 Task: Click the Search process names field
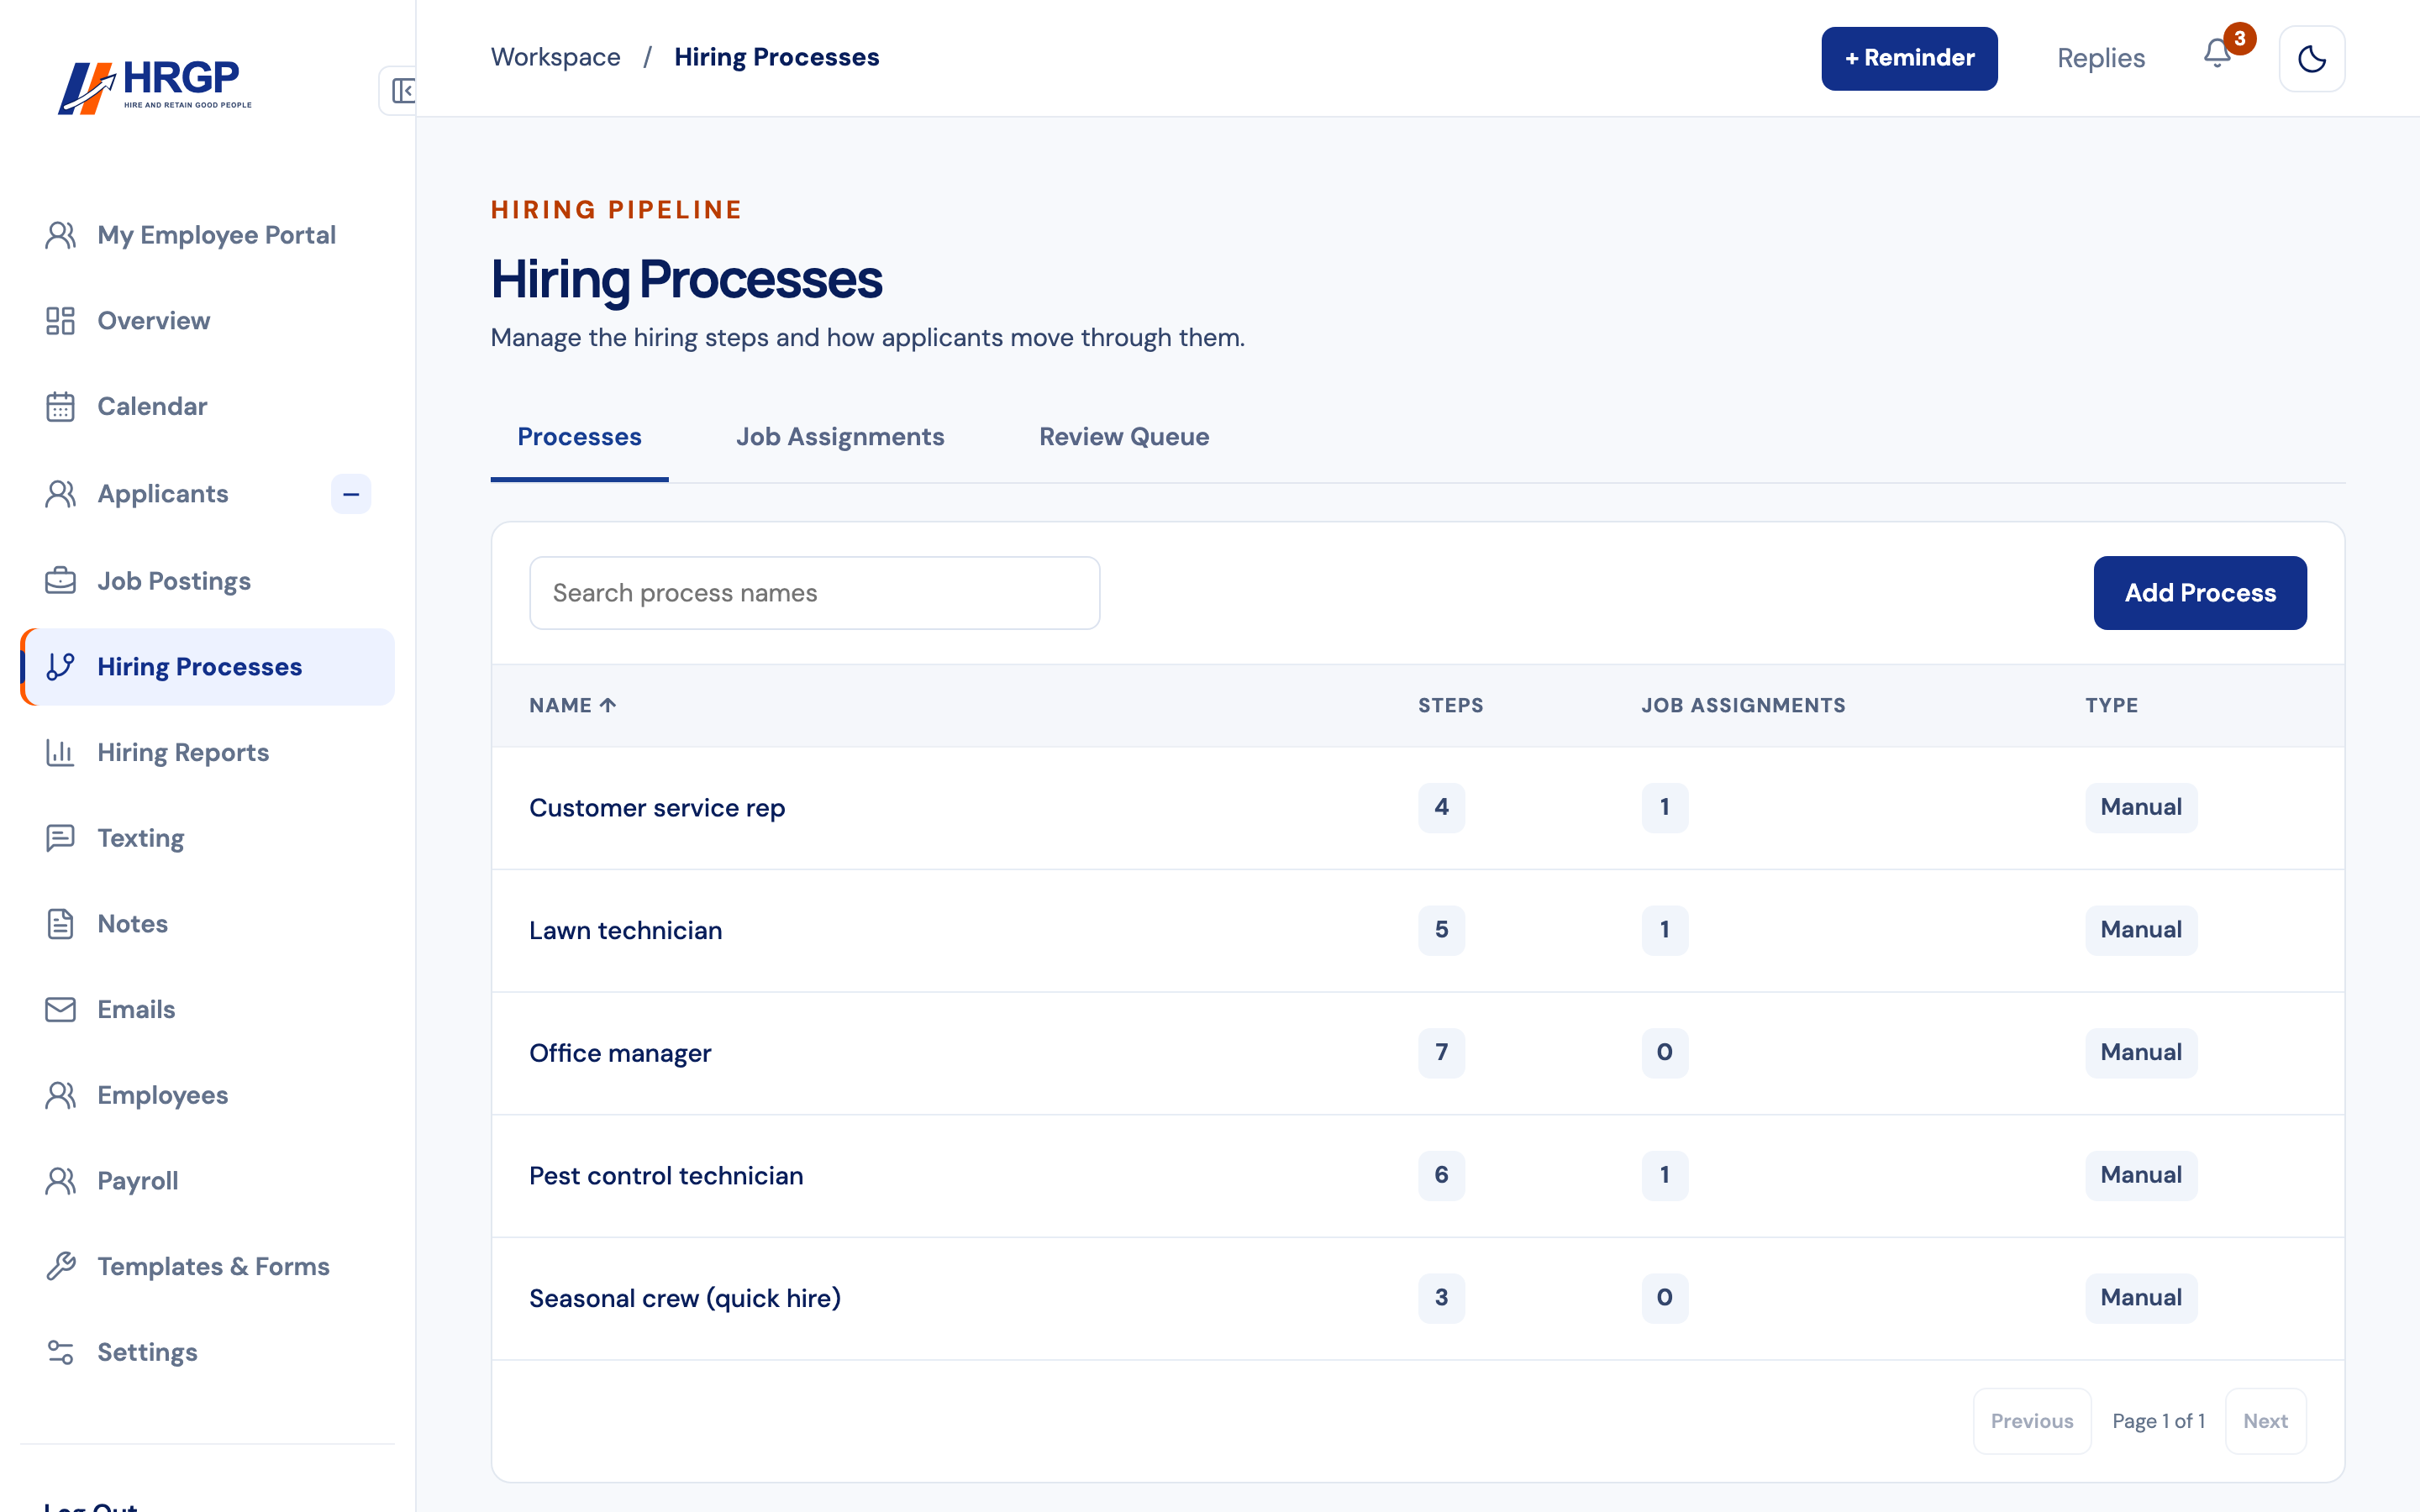pyautogui.click(x=814, y=593)
